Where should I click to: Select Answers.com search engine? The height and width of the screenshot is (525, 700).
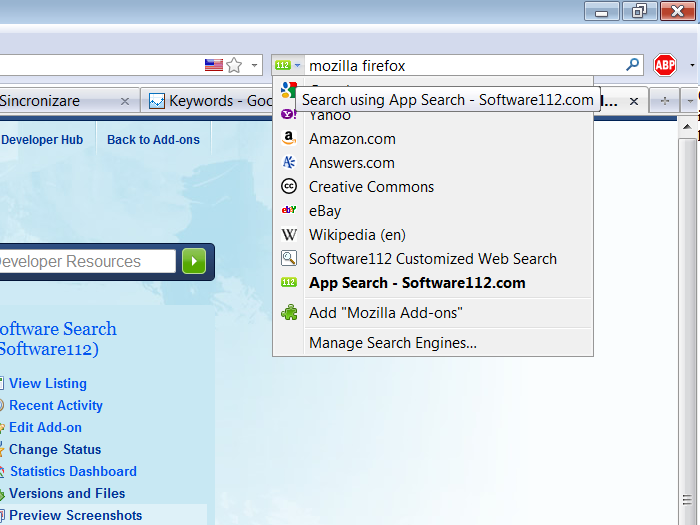point(433,163)
